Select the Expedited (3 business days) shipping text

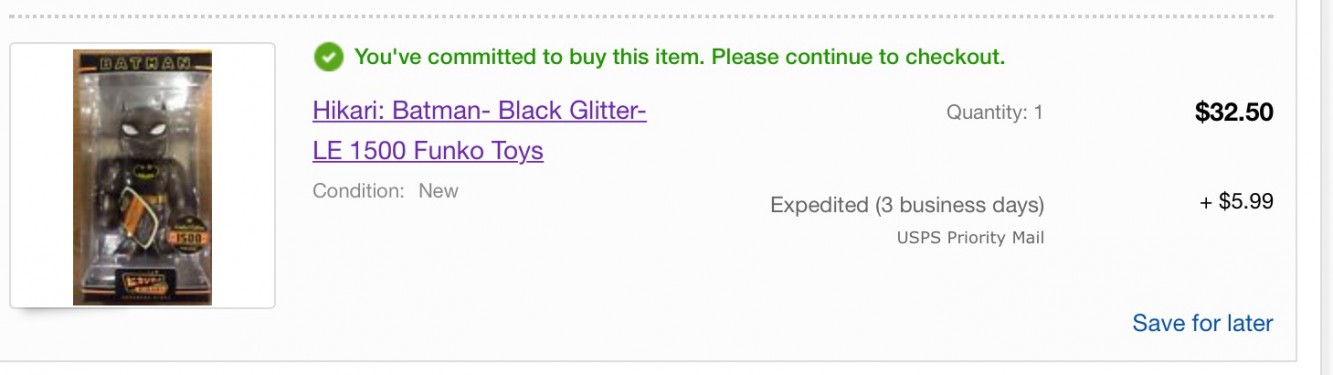pyautogui.click(x=907, y=205)
